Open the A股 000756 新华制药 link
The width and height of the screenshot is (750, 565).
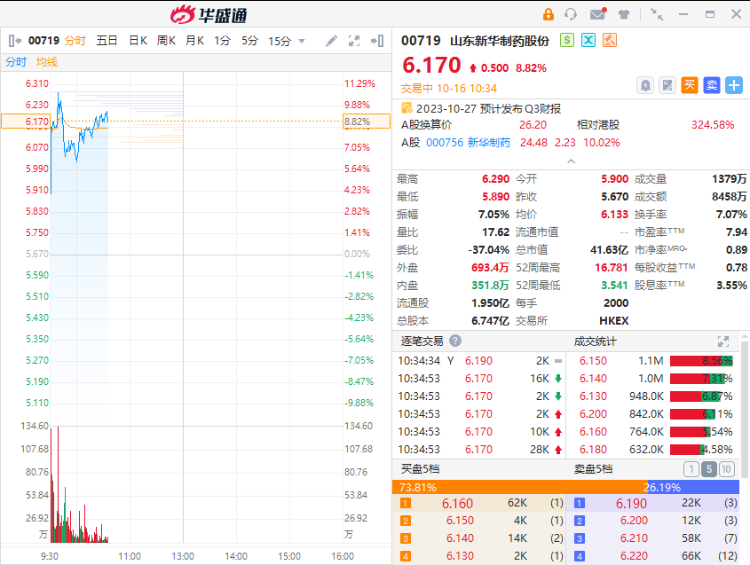tap(468, 142)
